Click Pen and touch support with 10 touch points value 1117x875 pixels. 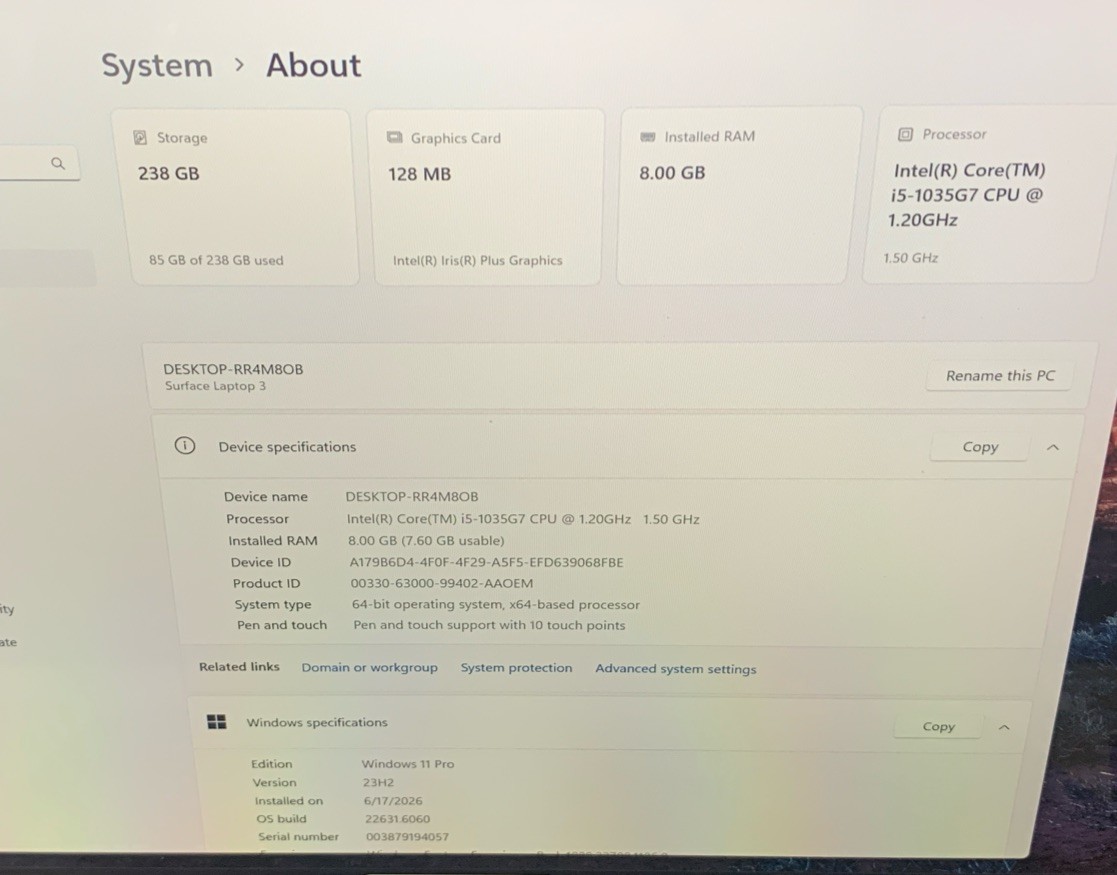tap(489, 625)
